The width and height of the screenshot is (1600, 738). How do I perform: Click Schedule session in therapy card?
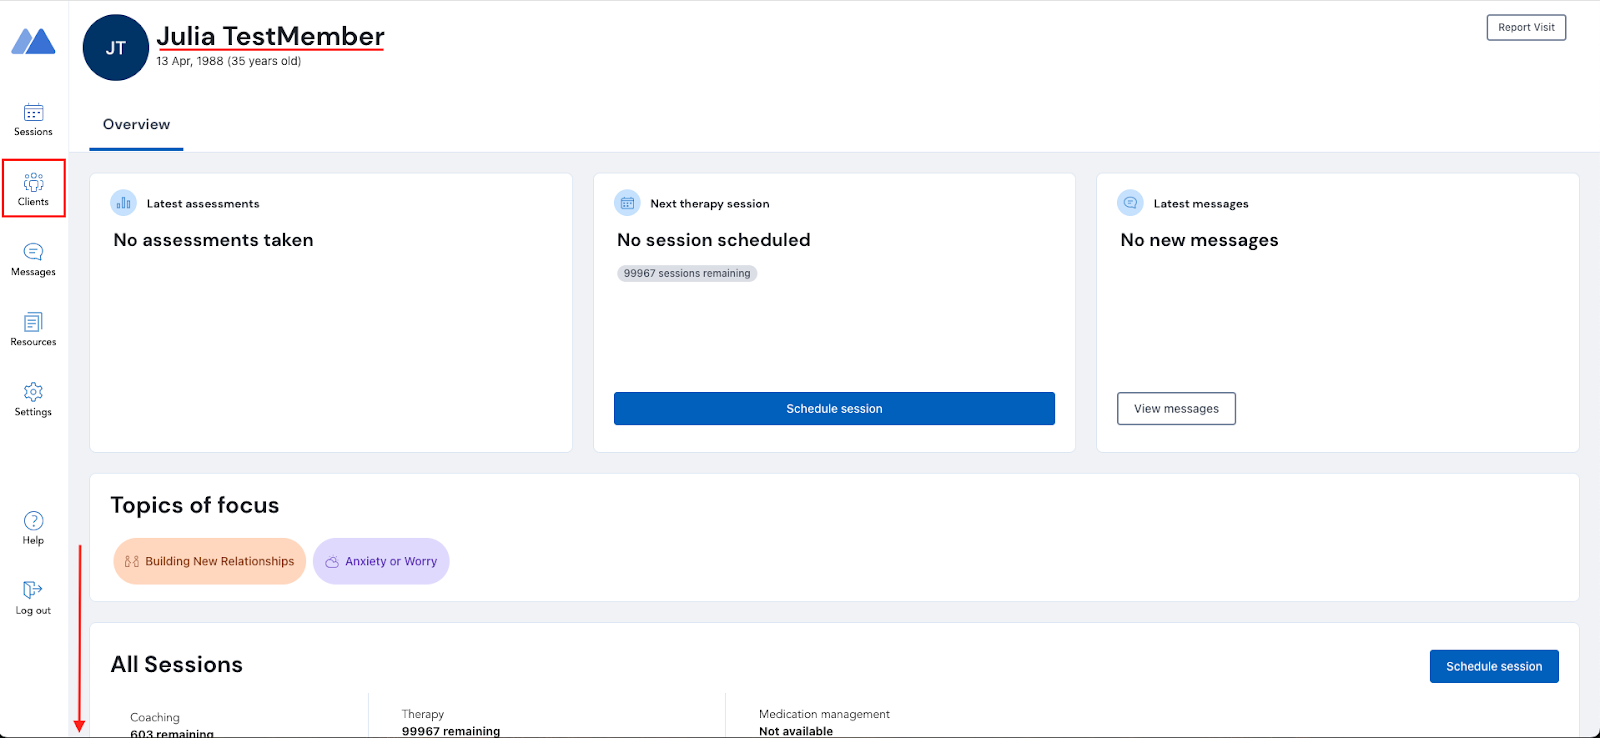834,409
